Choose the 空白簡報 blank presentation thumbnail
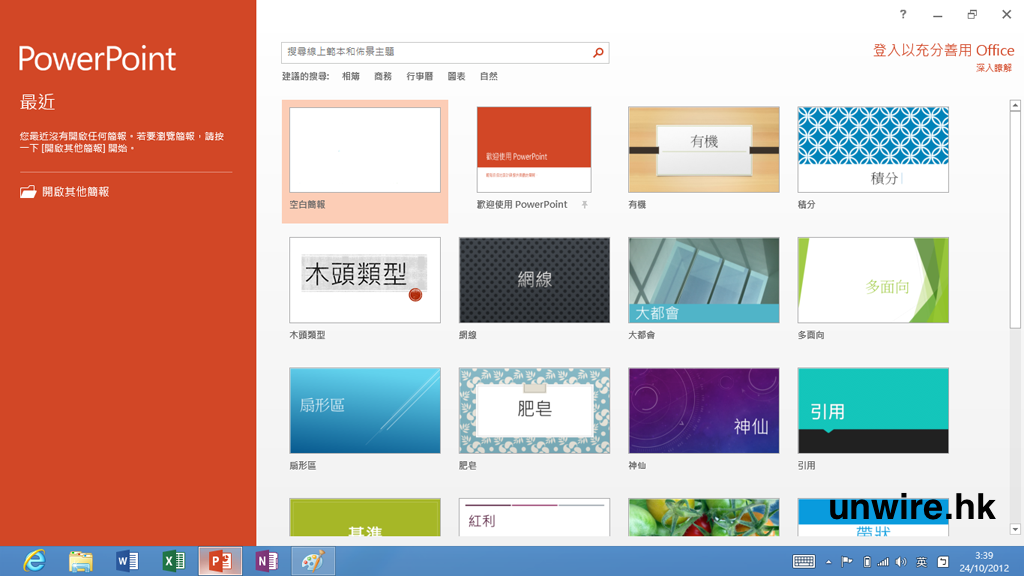Screen dimensions: 1024x576 coord(365,150)
